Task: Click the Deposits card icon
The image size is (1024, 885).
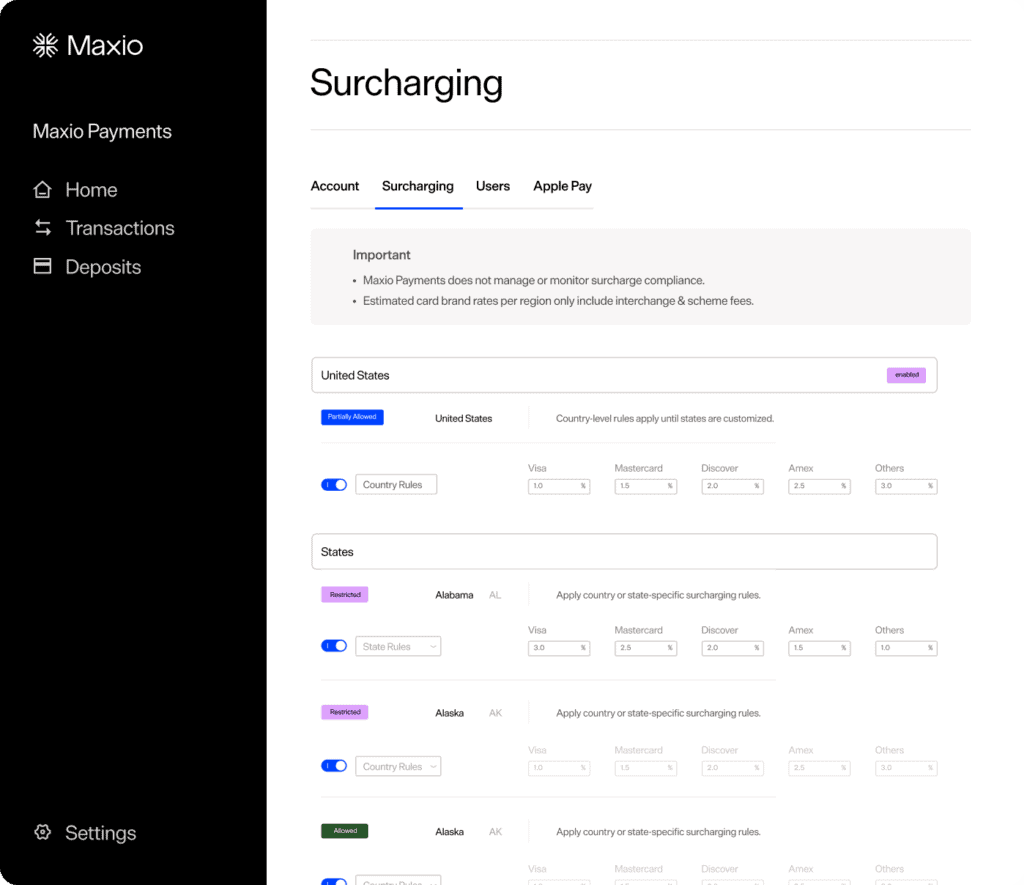Action: point(42,266)
